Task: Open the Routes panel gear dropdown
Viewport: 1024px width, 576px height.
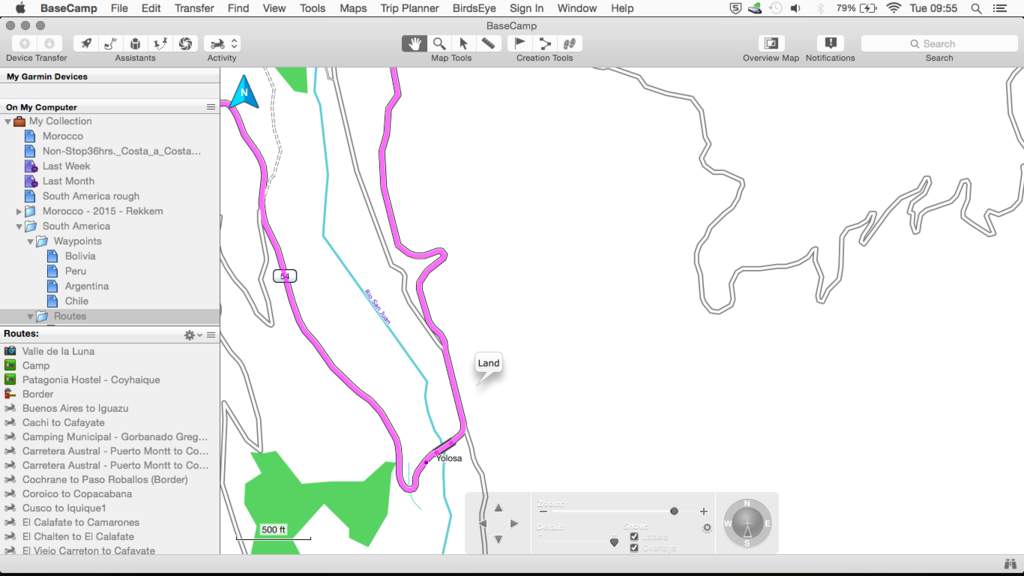Action: [193, 335]
